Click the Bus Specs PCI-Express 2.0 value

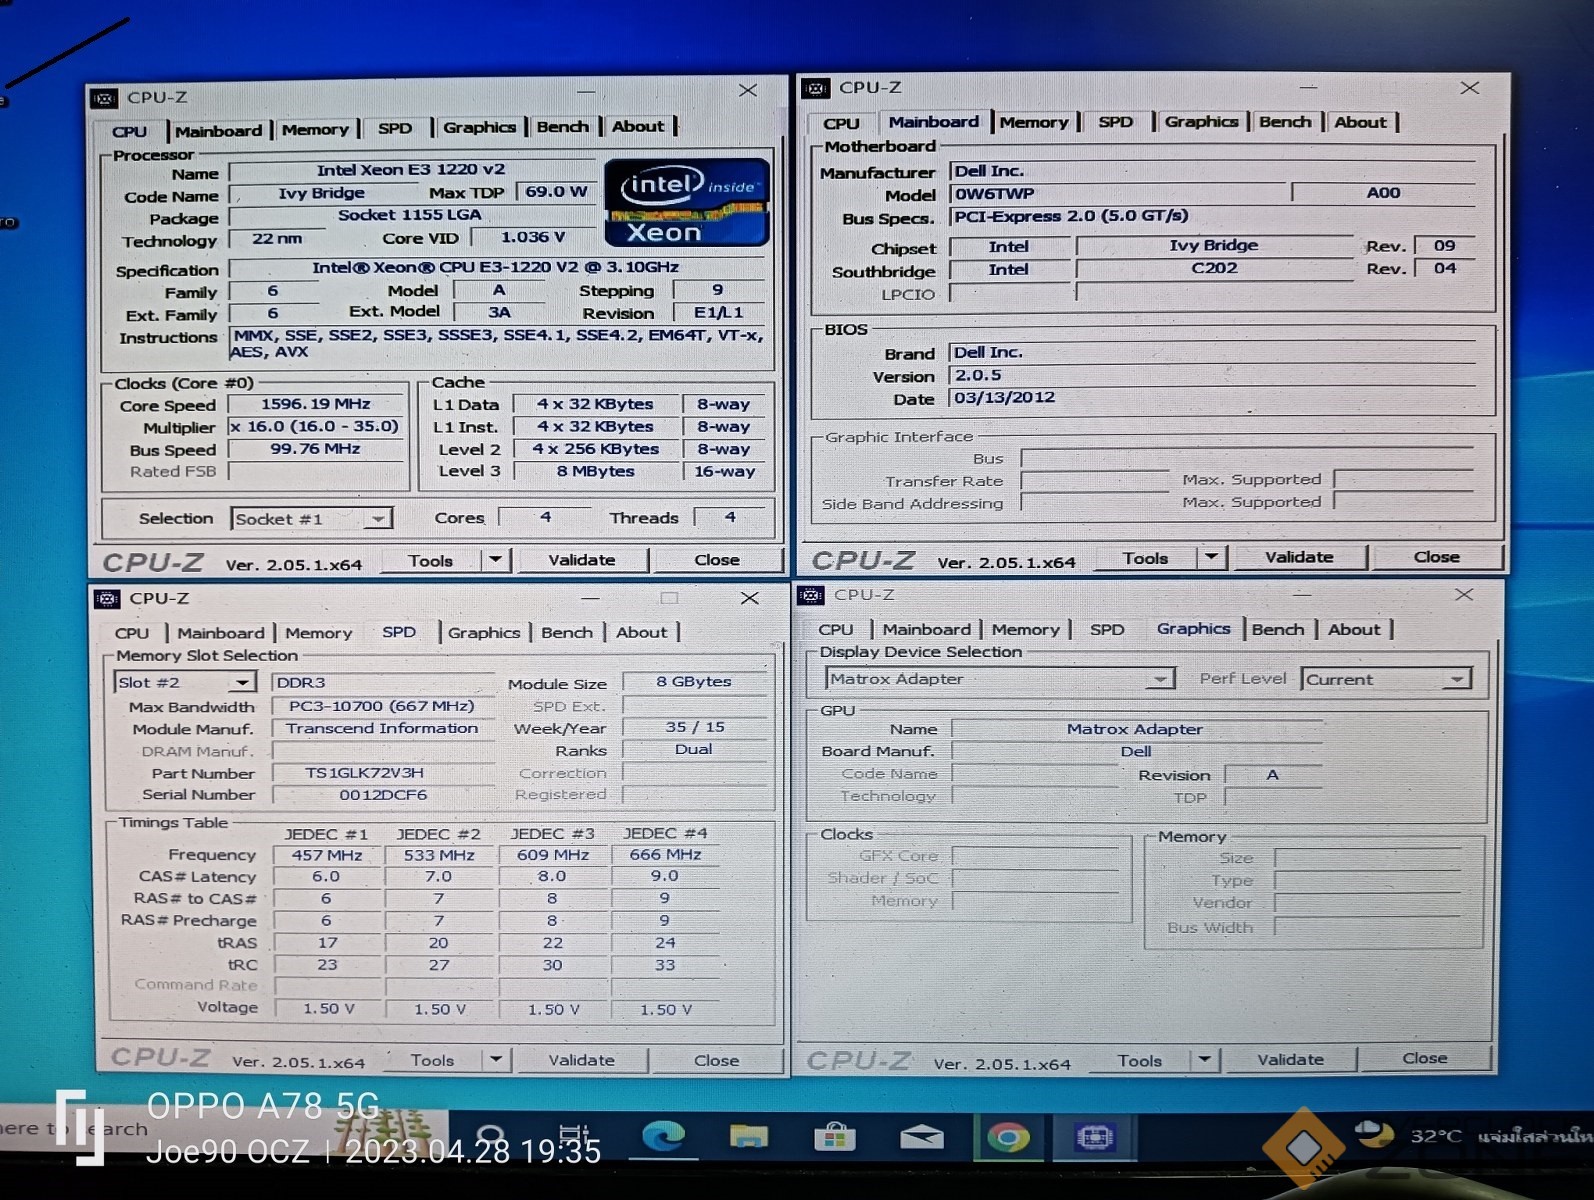tap(1211, 217)
